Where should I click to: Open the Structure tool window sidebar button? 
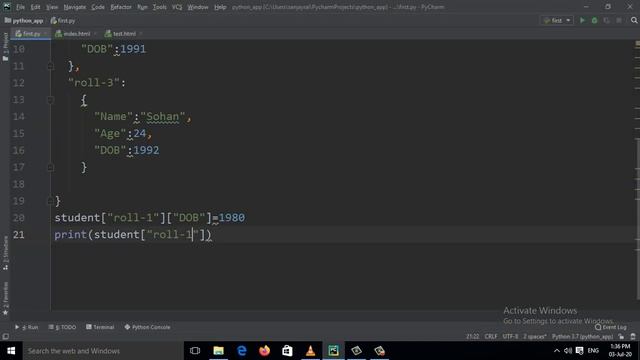click(x=5, y=253)
